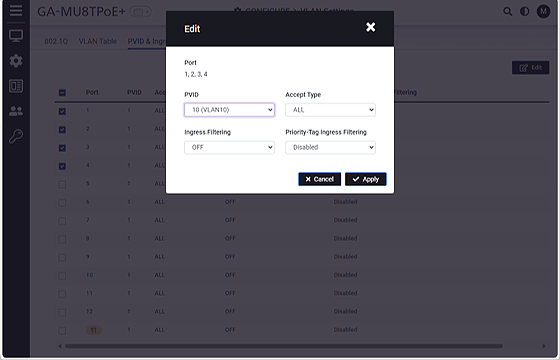Click the device badge next to GA-MU8TPoE+
The height and width of the screenshot is (360, 560).
(140, 12)
